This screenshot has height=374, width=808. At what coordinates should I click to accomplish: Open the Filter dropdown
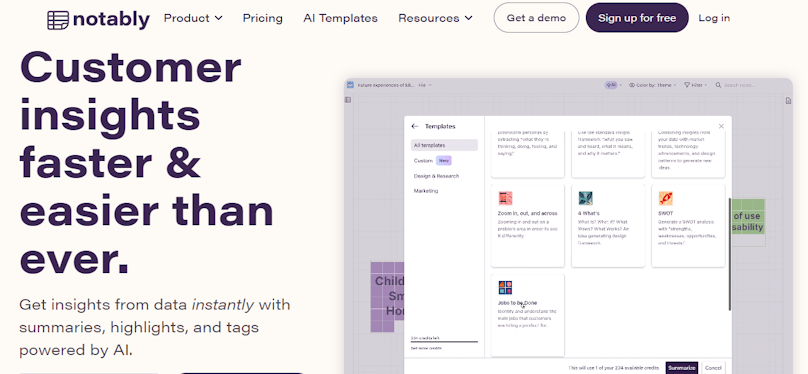coord(696,85)
